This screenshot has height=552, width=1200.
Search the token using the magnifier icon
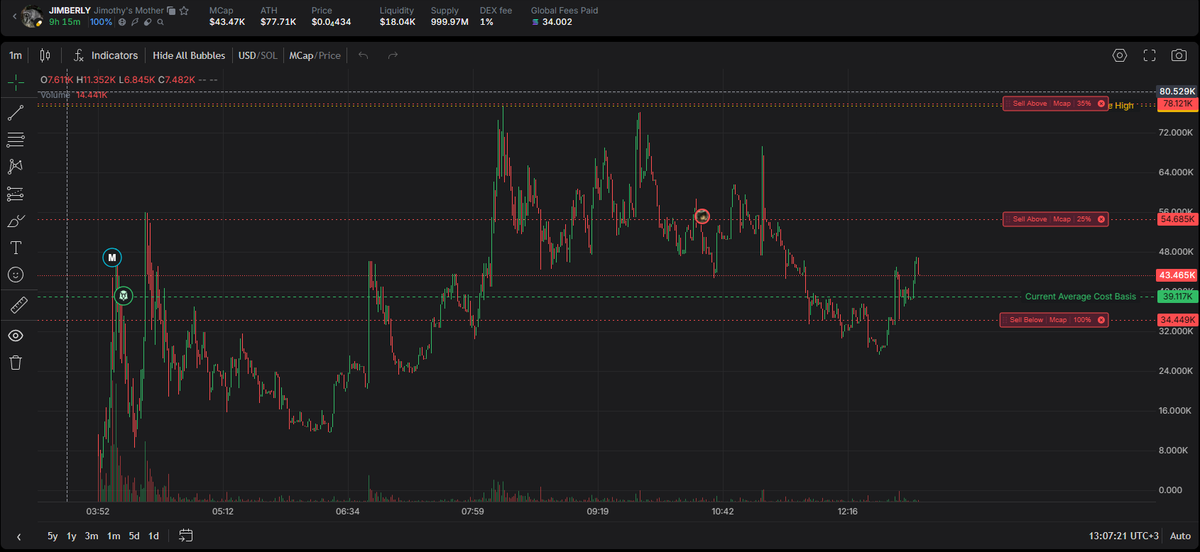tap(160, 21)
